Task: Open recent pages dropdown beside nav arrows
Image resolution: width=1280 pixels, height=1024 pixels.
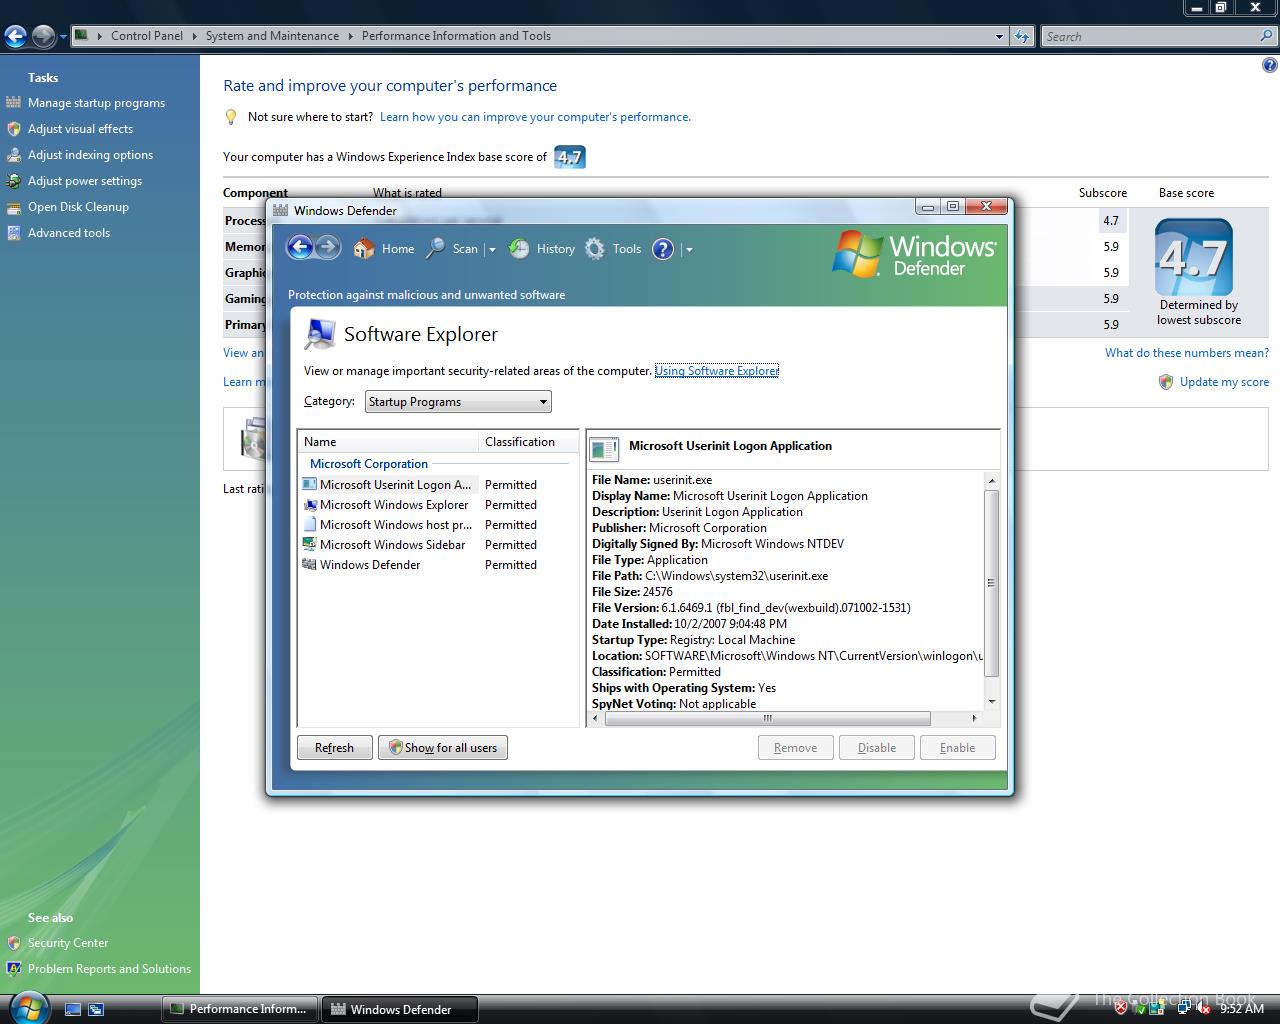Action: 63,38
